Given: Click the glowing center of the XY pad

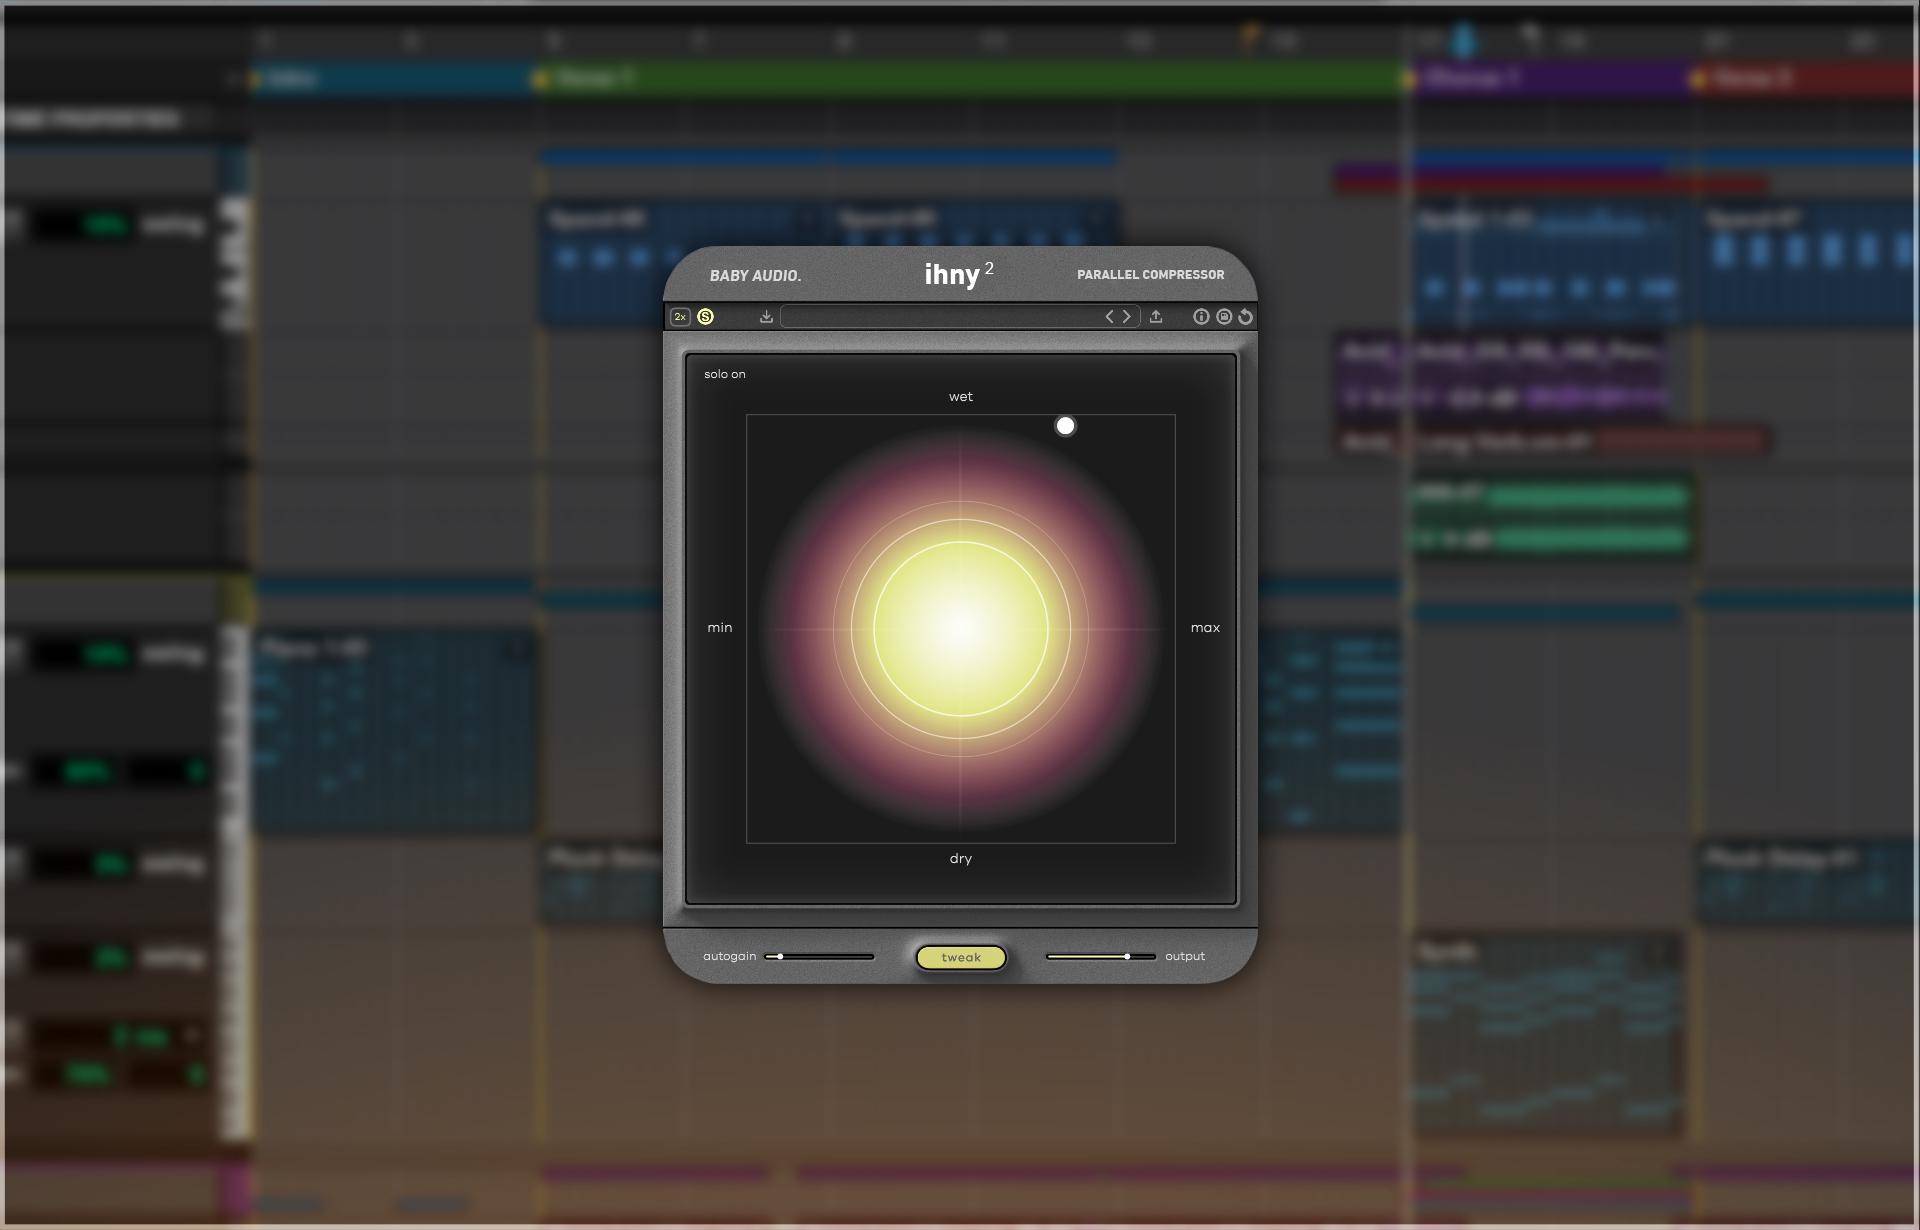Looking at the screenshot, I should [961, 629].
